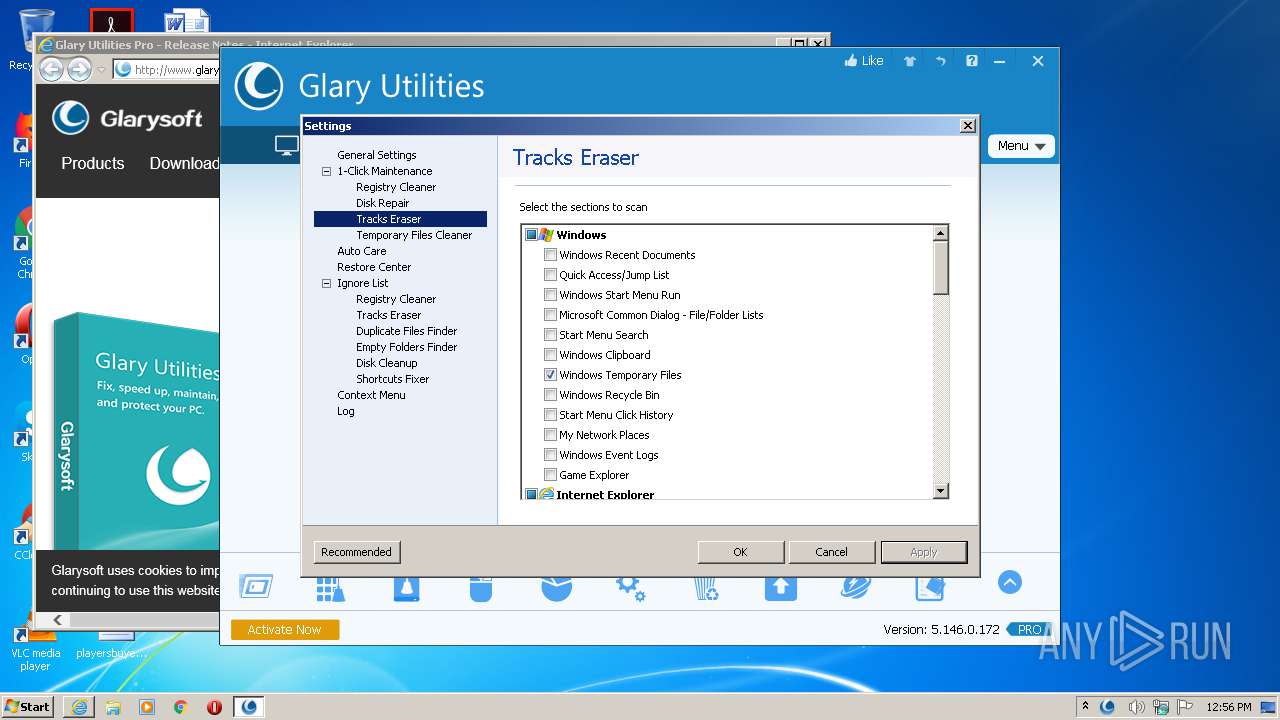Screen dimensions: 1280x720
Task: Launch Chrome from the taskbar
Action: pos(181,707)
